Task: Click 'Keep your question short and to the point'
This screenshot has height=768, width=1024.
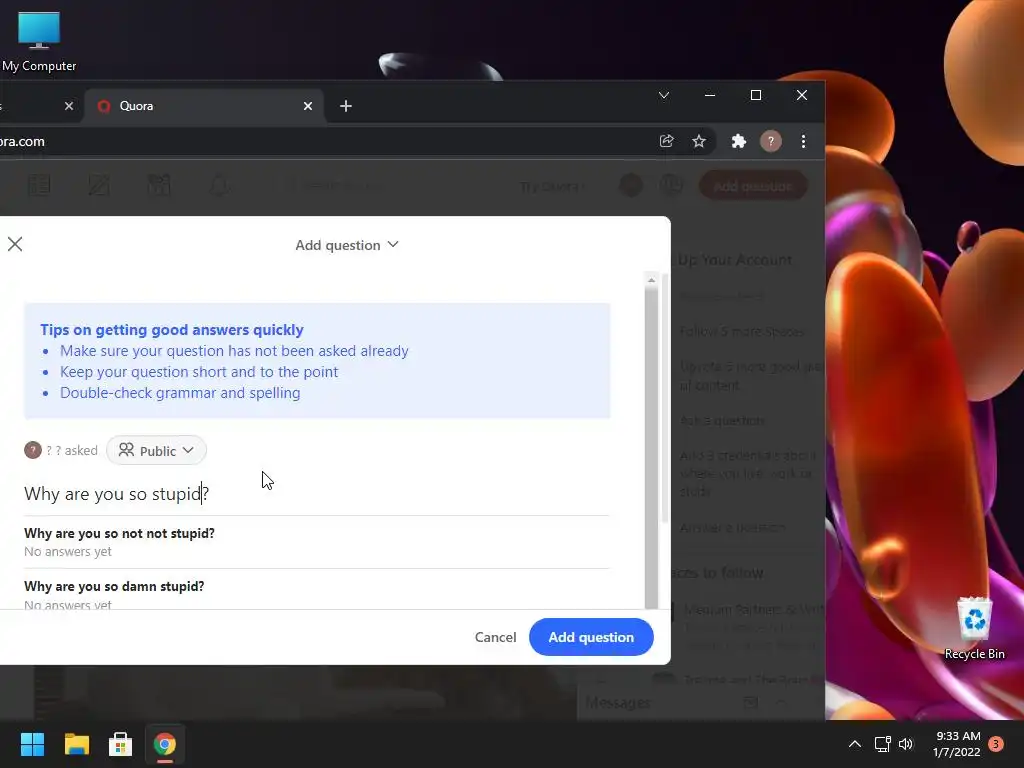Action: pos(199,372)
